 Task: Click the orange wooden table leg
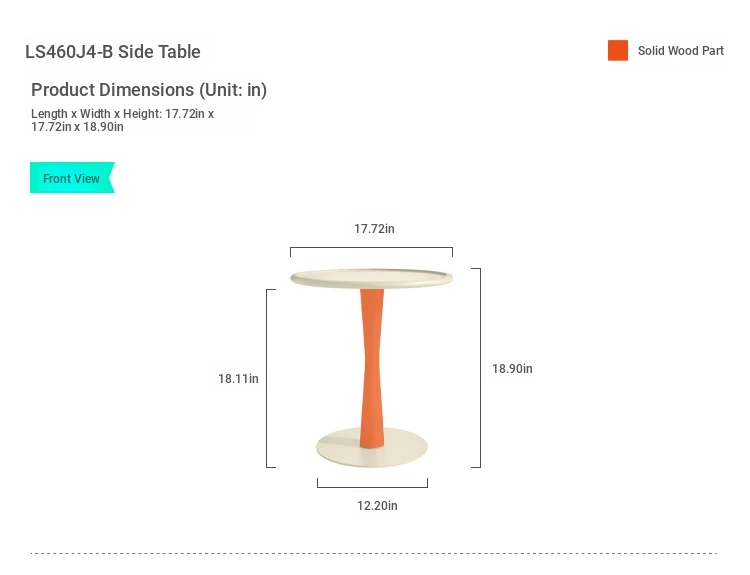(x=372, y=368)
